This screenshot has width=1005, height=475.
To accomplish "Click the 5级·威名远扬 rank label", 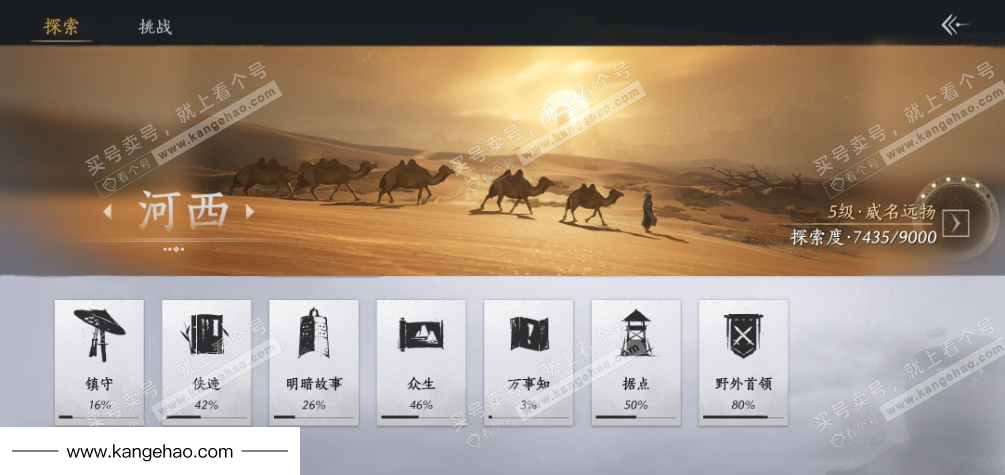I will click(882, 212).
